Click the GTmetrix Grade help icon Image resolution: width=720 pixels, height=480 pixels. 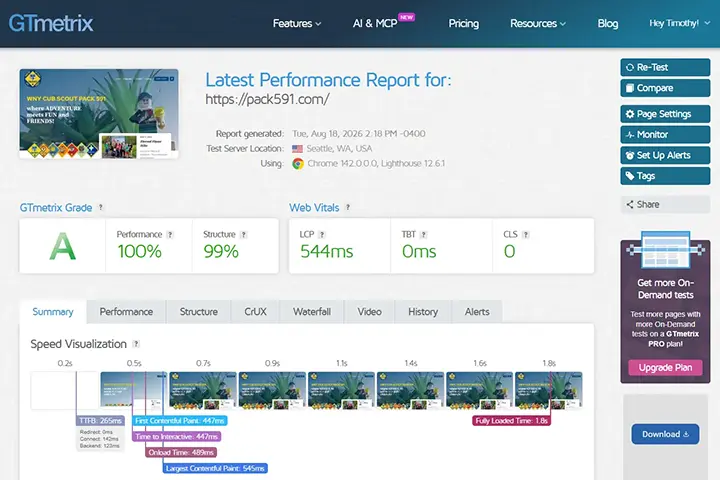(101, 207)
